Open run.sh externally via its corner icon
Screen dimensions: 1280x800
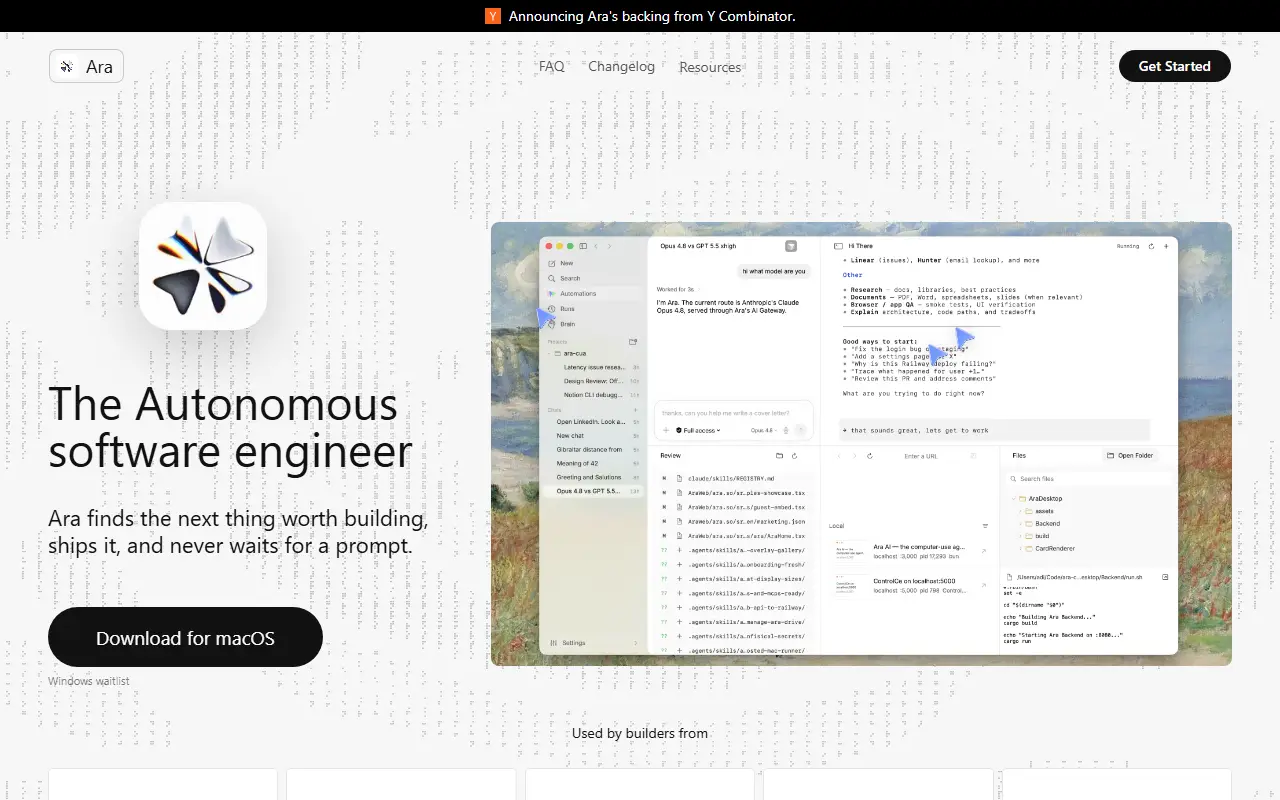point(1165,577)
